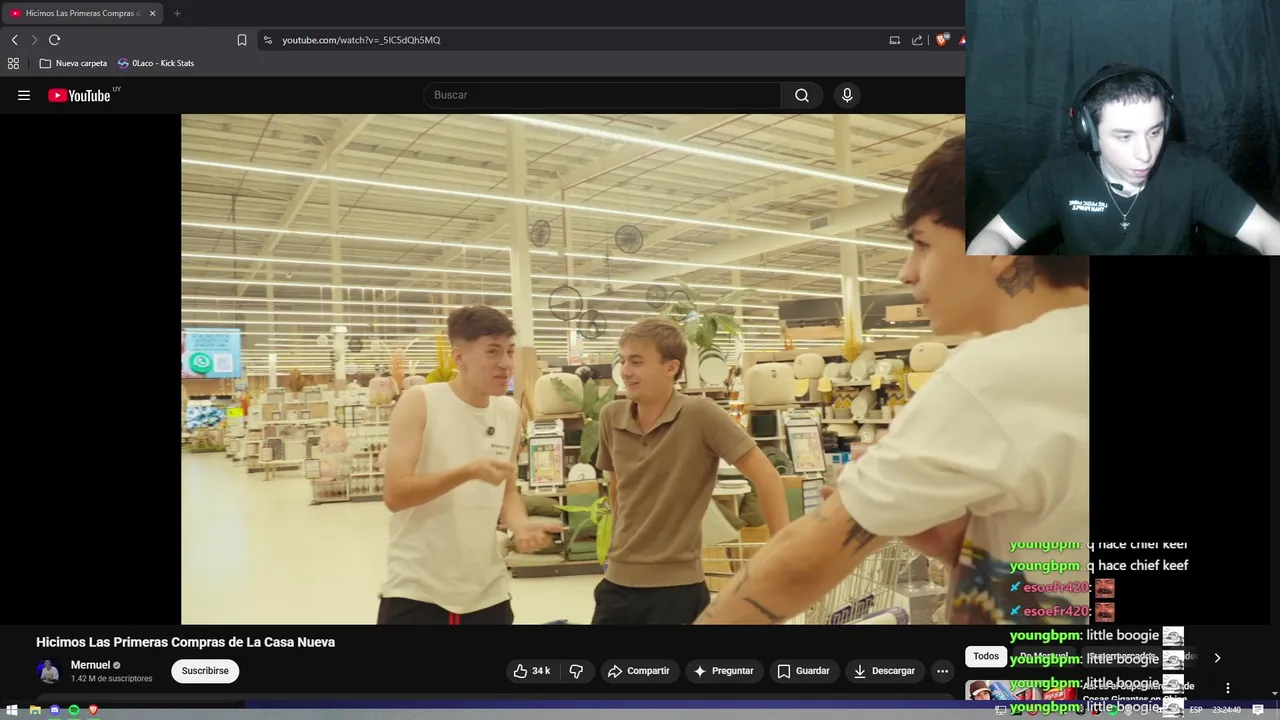This screenshot has height=720, width=1280.
Task: Open a new browser tab
Action: point(177,13)
